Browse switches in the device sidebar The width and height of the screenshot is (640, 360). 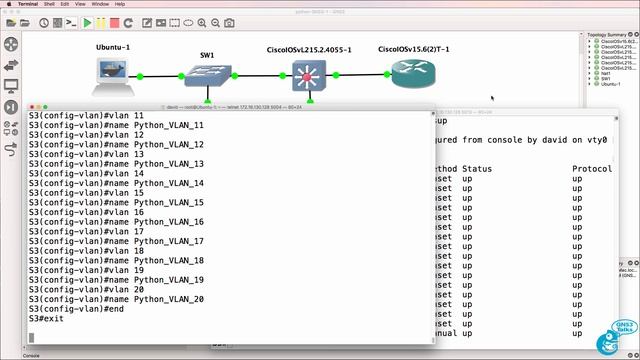11,65
